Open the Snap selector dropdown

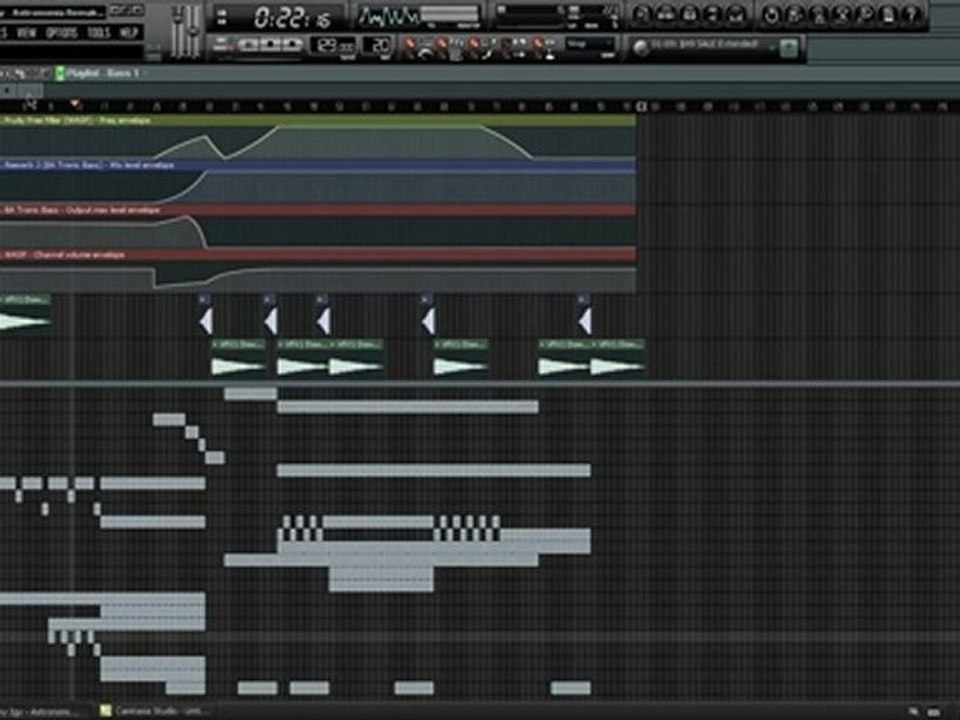pyautogui.click(x=589, y=45)
